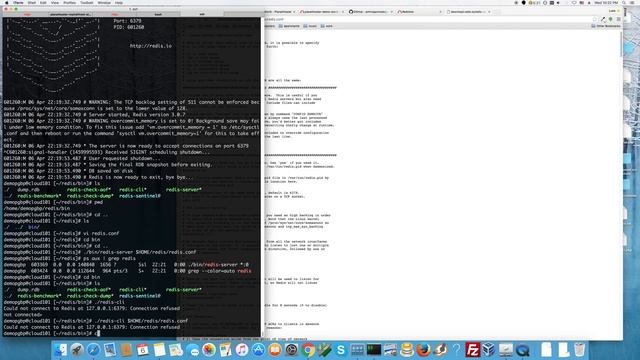Click the http://redis.io URL in terminal
This screenshot has width=640, height=360.
[151, 46]
